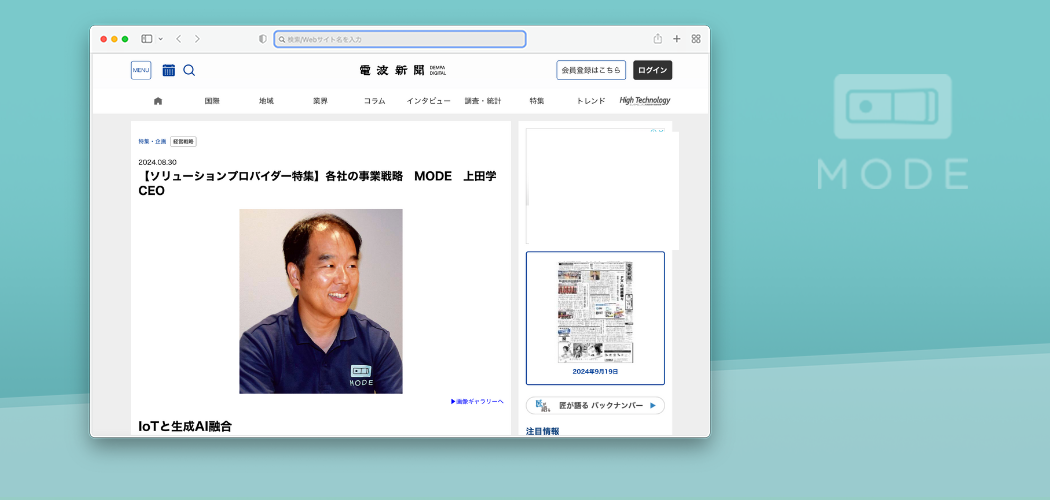This screenshot has height=500, width=1050.
Task: Add a new tab with plus icon
Action: click(677, 39)
